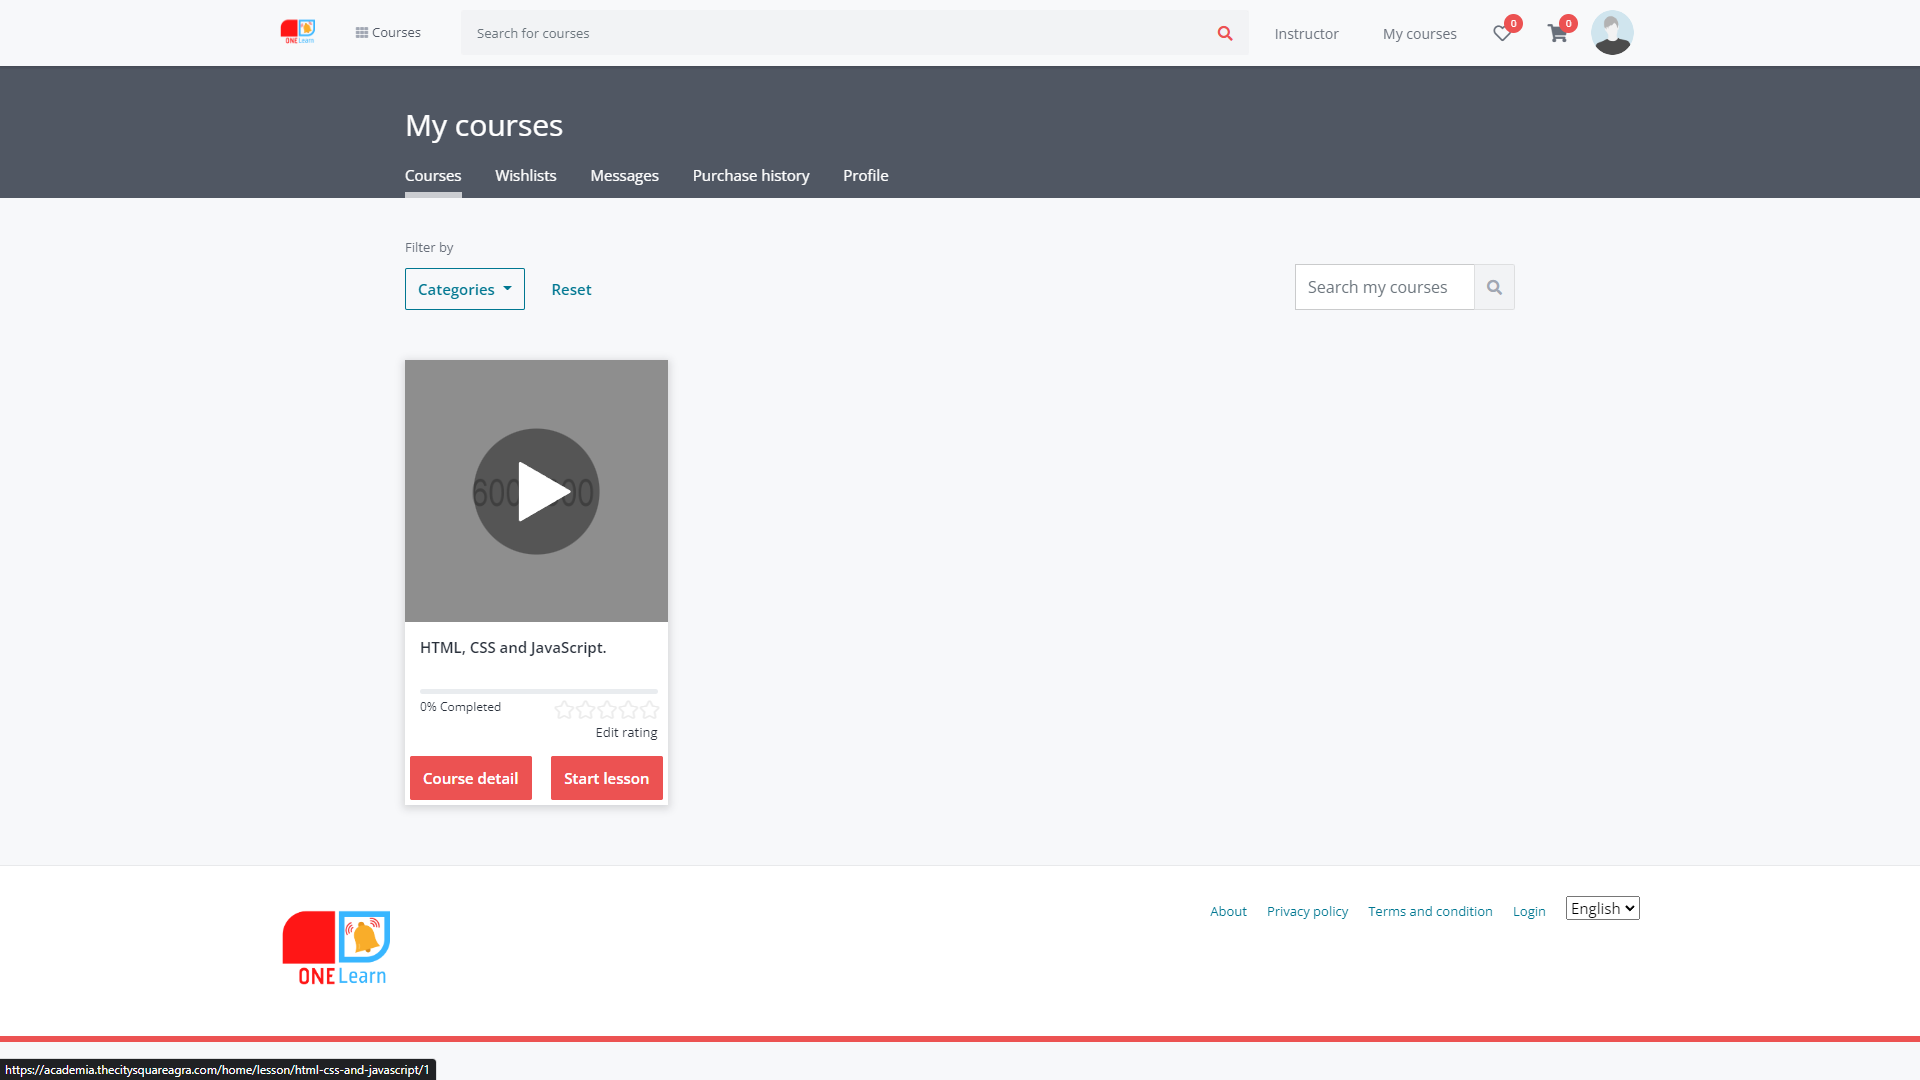Click the Search my courses field
Viewport: 1920px width, 1080px height.
[x=1384, y=287]
